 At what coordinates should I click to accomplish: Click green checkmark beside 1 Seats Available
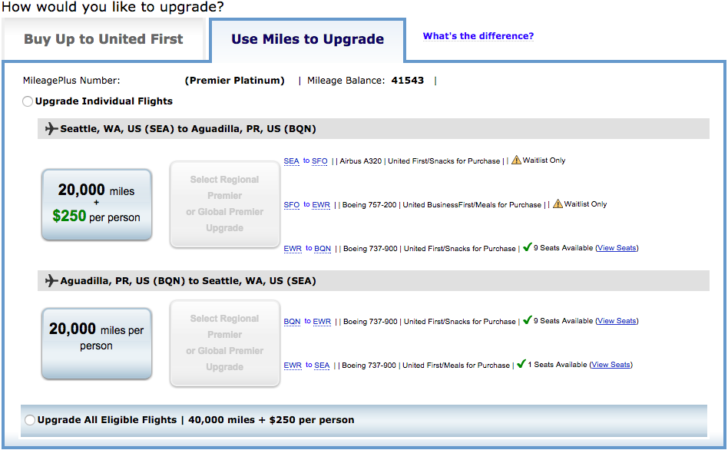click(x=521, y=364)
